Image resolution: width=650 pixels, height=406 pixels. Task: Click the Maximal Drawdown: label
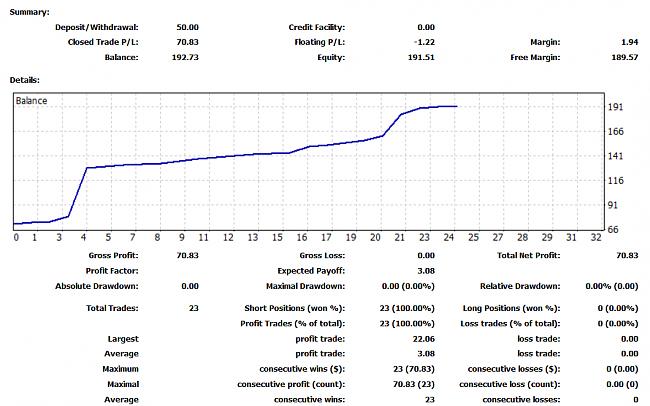point(306,286)
